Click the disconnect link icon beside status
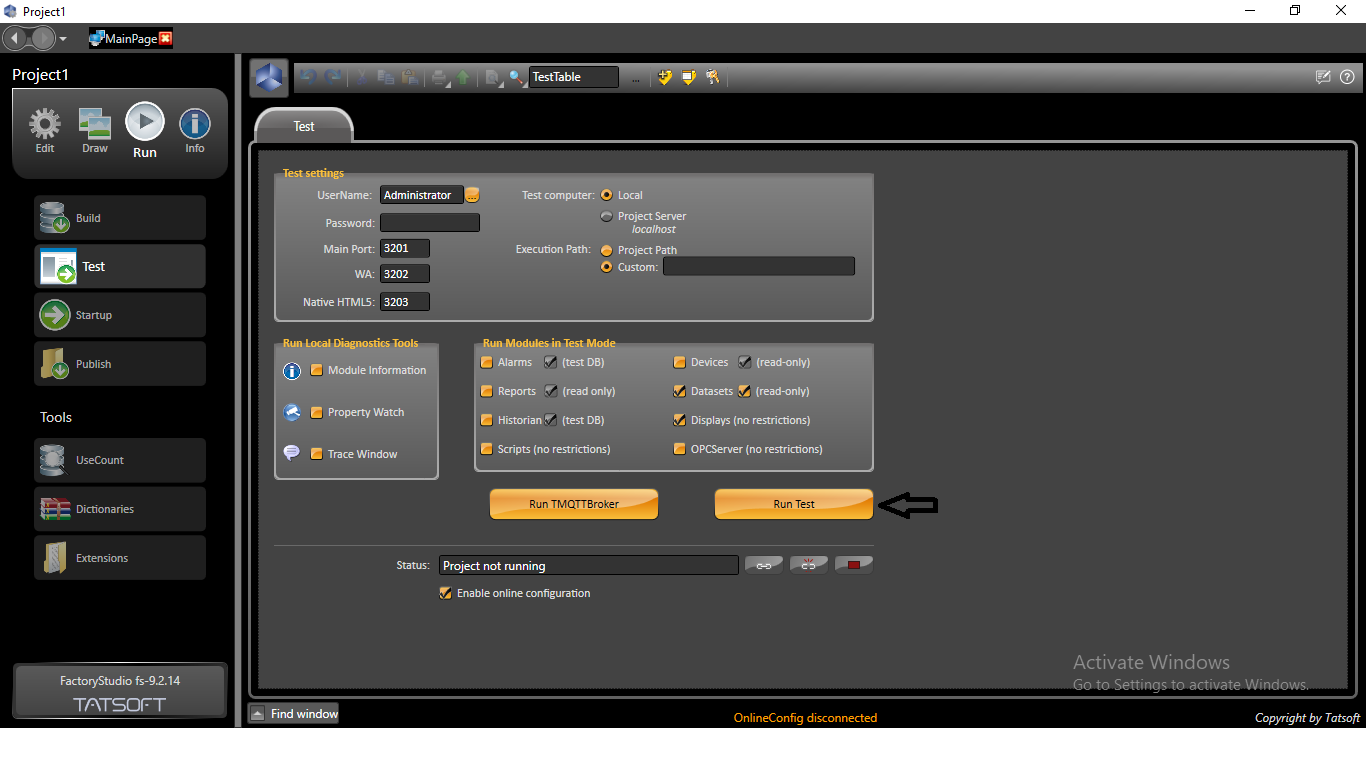 (809, 565)
